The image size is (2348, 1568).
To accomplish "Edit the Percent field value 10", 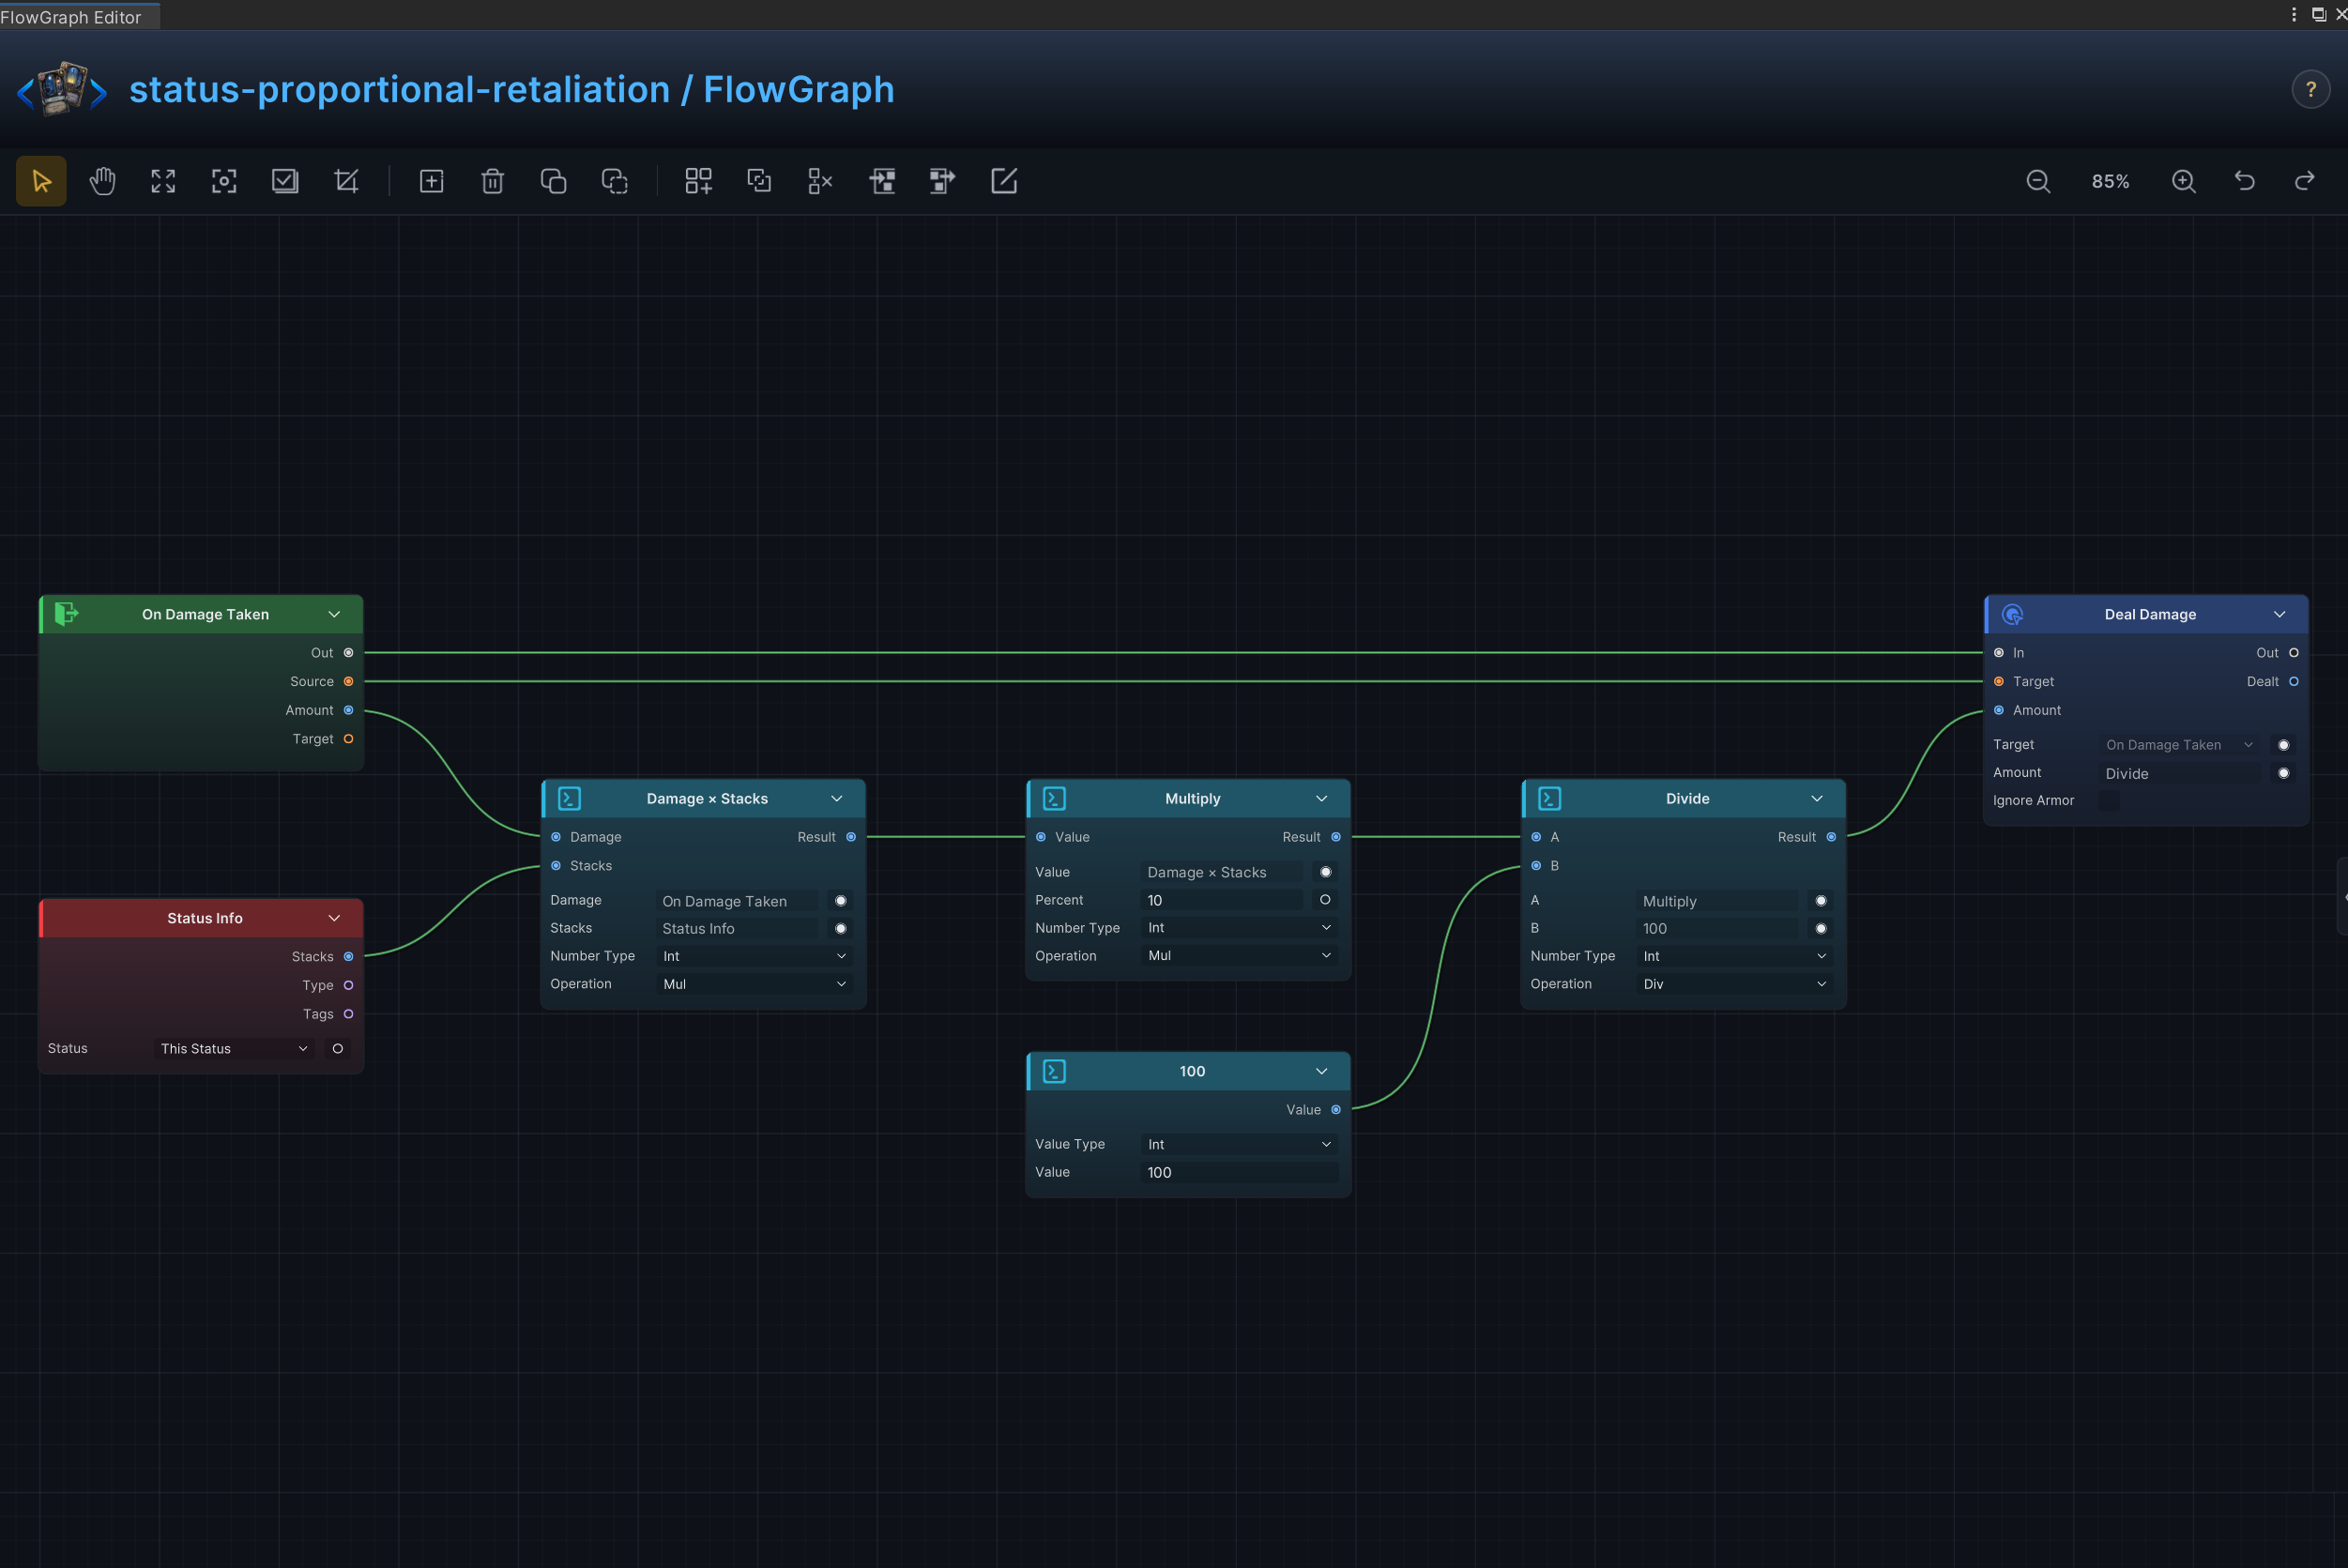I will [x=1222, y=900].
